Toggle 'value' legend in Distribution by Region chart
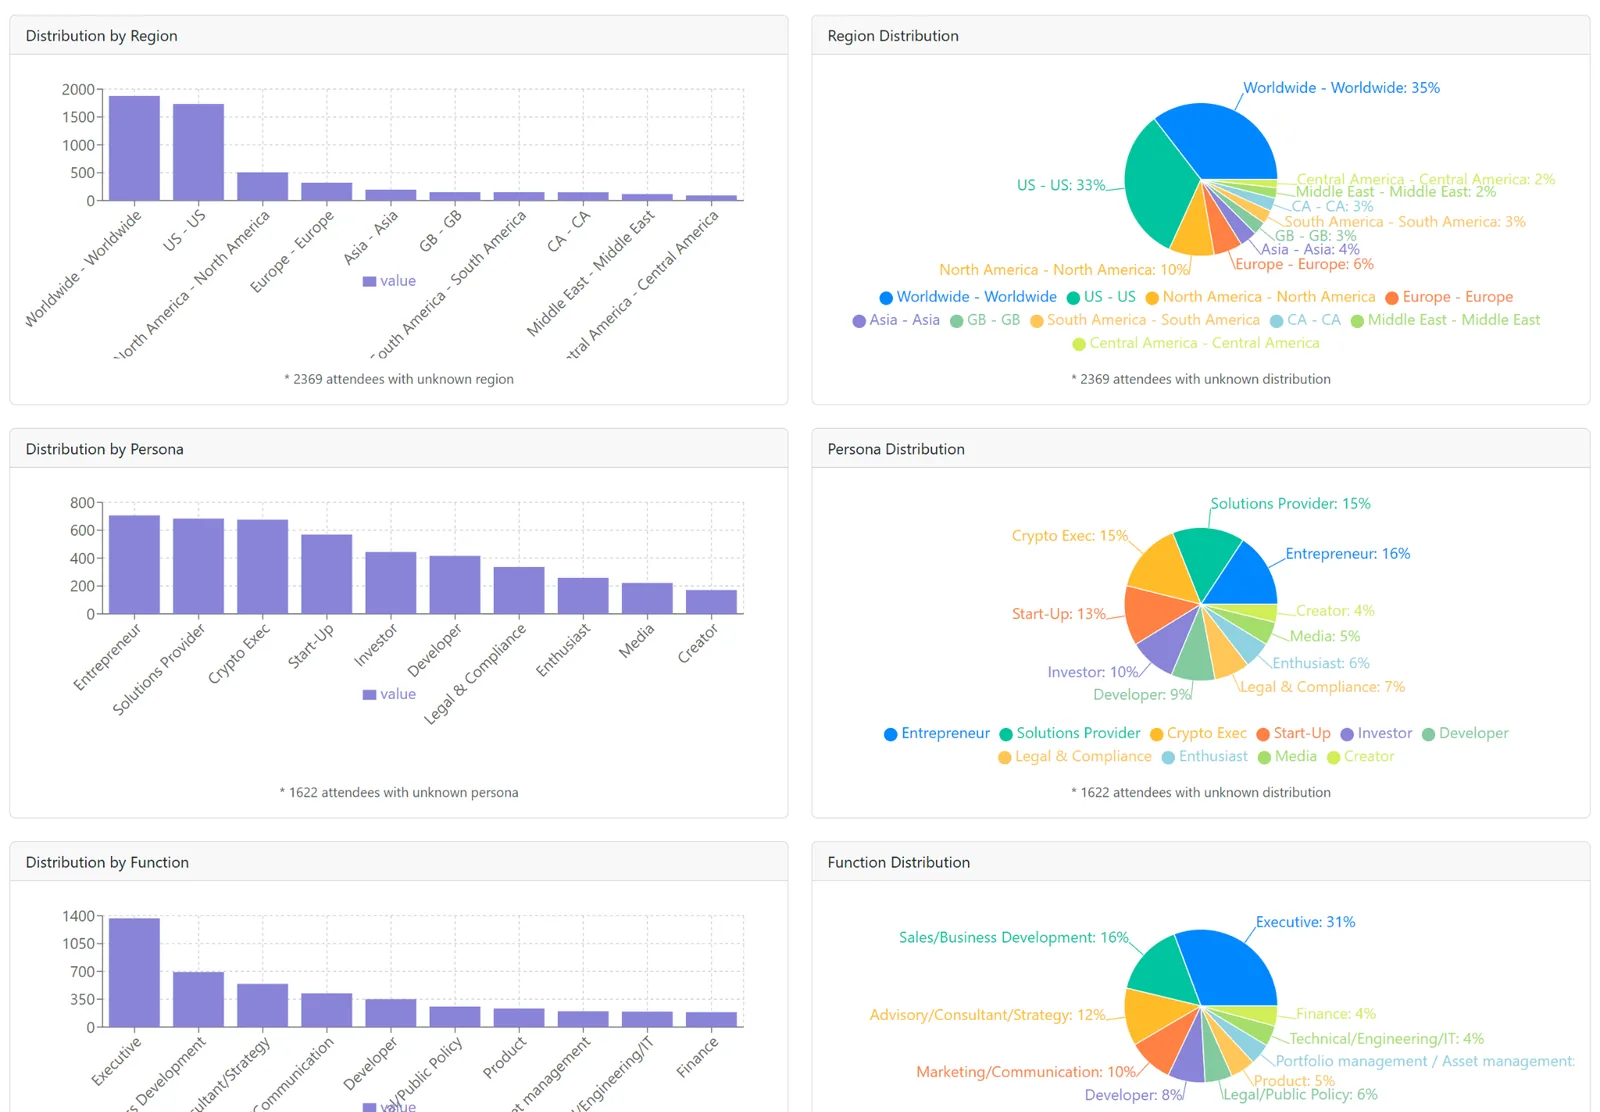Image resolution: width=1600 pixels, height=1112 pixels. (x=389, y=281)
